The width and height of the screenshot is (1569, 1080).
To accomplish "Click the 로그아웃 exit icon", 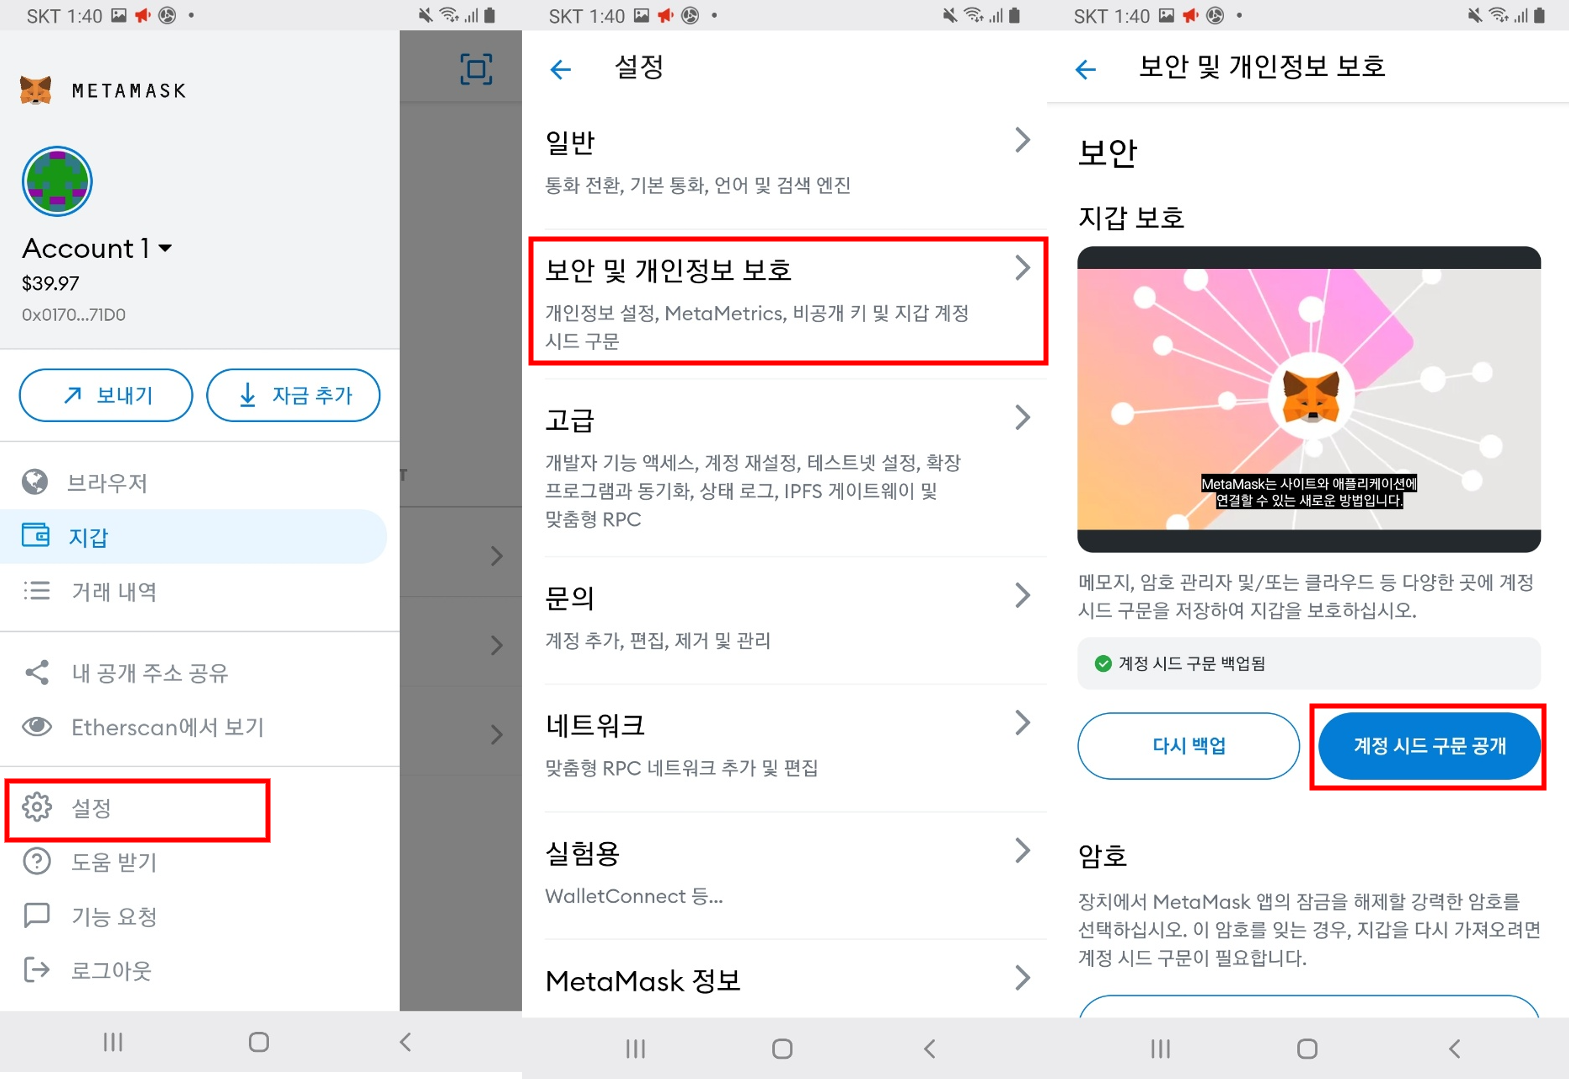I will tap(37, 969).
